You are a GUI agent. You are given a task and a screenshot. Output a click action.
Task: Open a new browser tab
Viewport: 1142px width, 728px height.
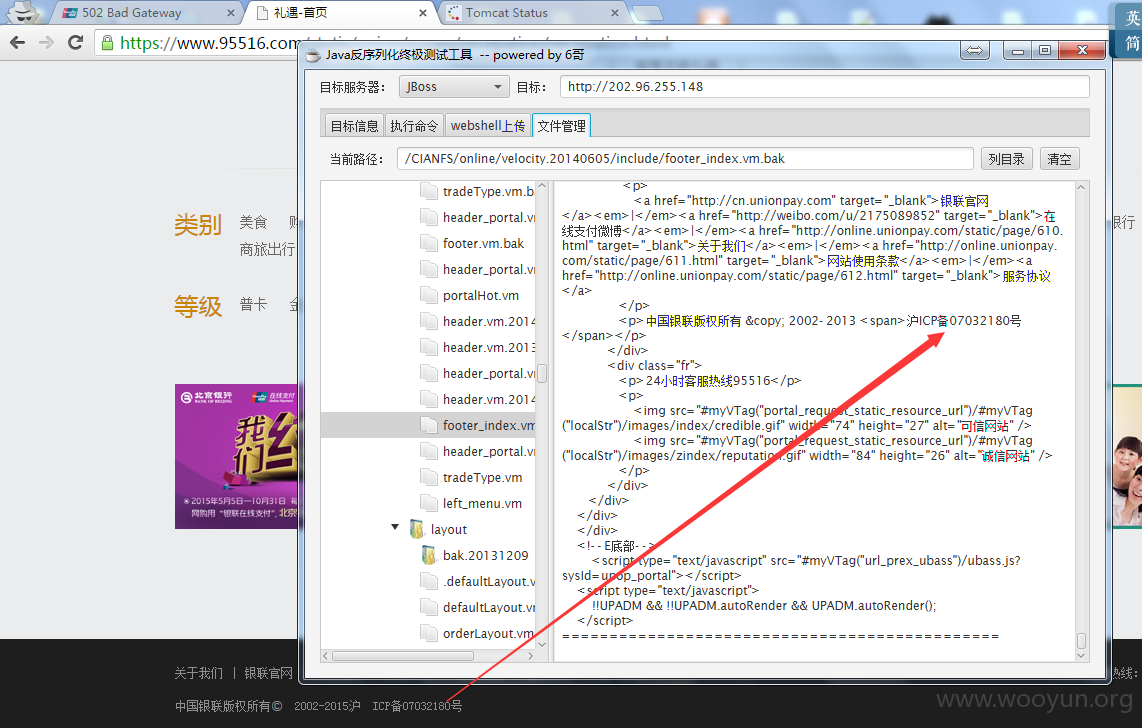pyautogui.click(x=647, y=13)
